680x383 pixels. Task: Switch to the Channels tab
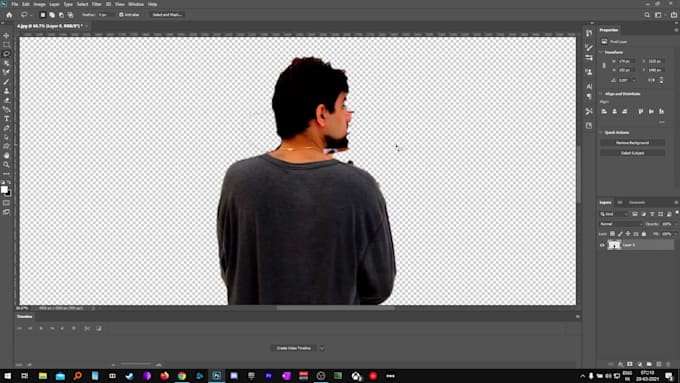tap(637, 203)
